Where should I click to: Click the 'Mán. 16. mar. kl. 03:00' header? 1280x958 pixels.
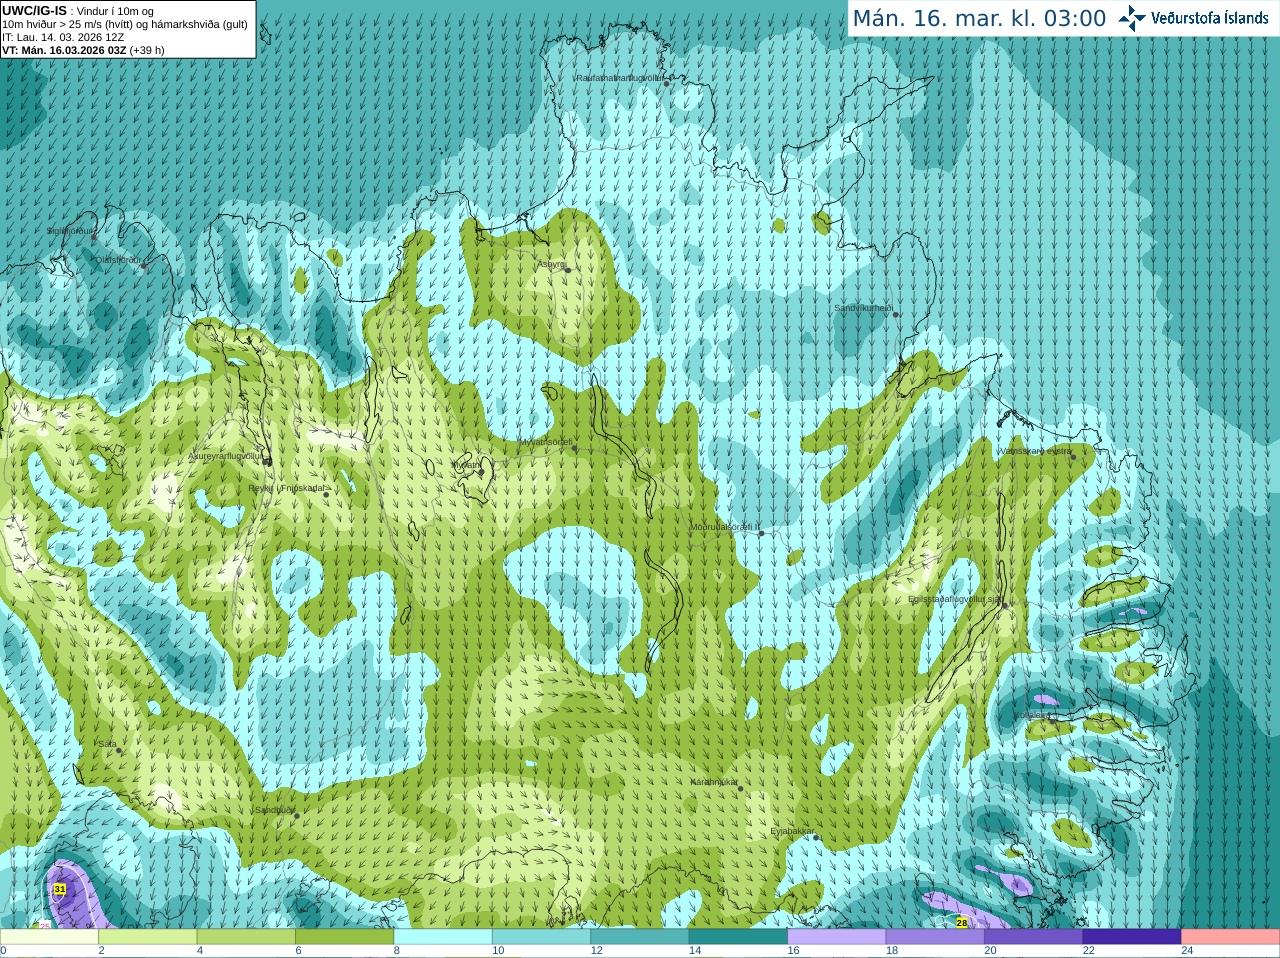979,18
